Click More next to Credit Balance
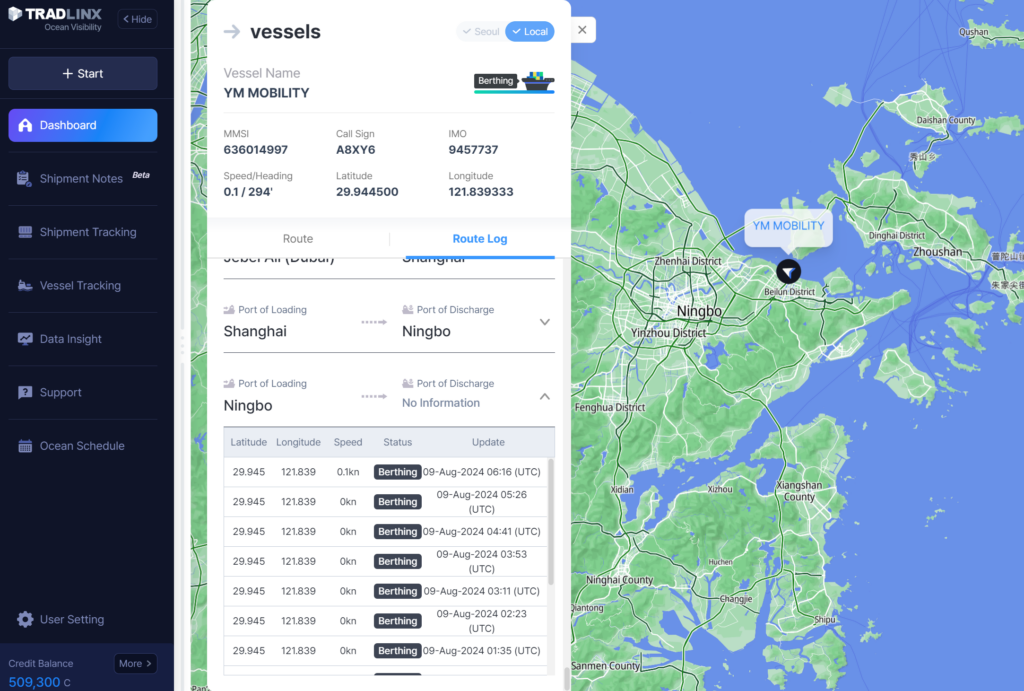The image size is (1024, 691). pos(135,664)
